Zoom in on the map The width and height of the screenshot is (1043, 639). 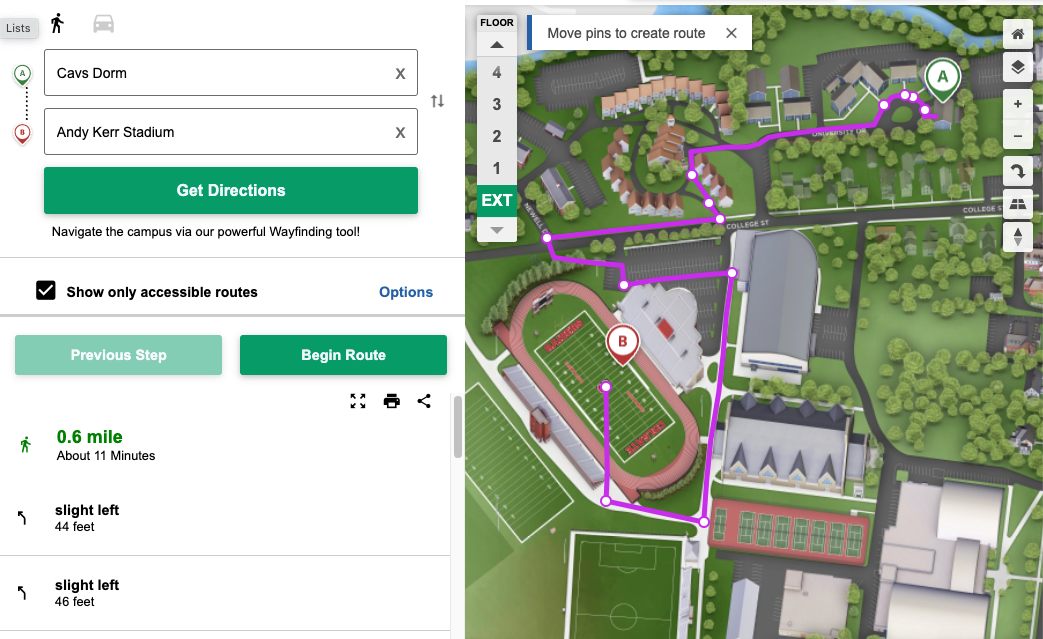pyautogui.click(x=1018, y=104)
